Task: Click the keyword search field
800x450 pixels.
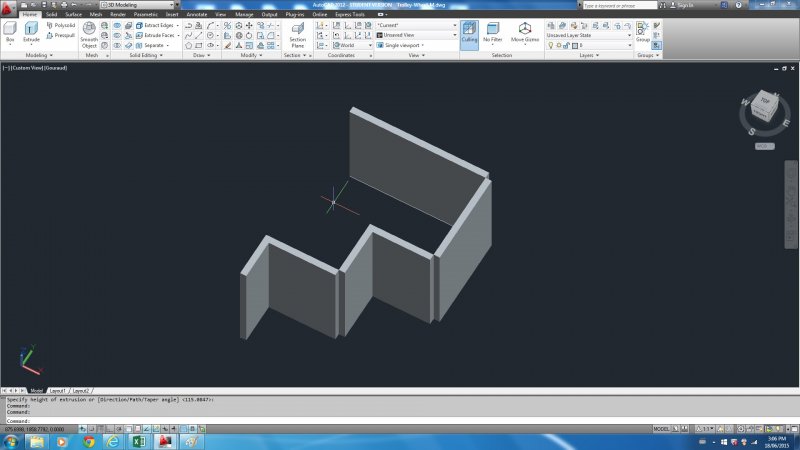Action: (x=620, y=5)
